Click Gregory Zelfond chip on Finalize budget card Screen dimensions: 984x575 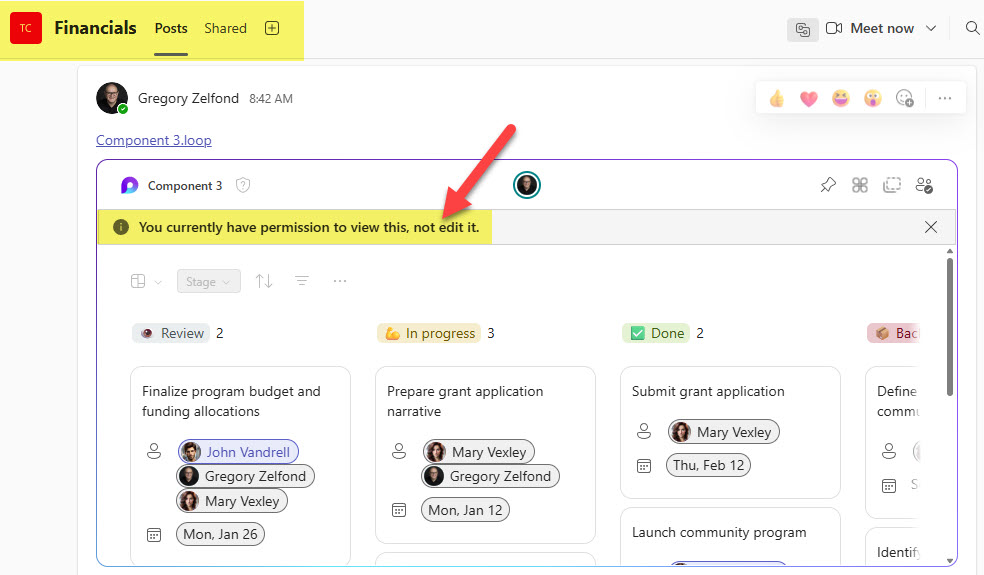pyautogui.click(x=245, y=476)
